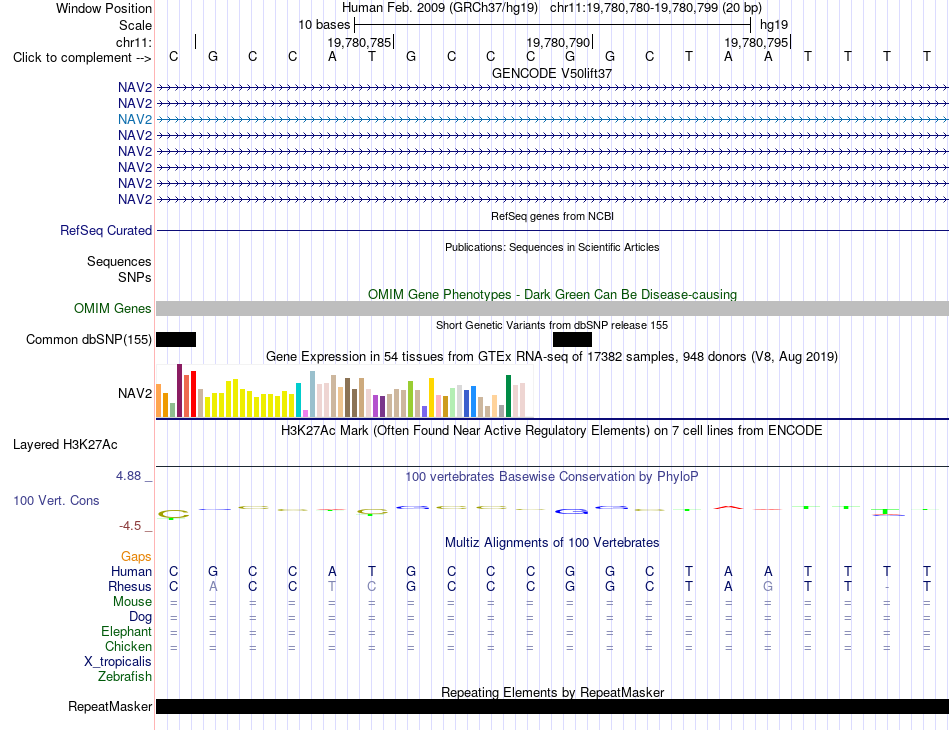Open the Layered H3K27Ac track label
The width and height of the screenshot is (950, 730).
tap(65, 445)
